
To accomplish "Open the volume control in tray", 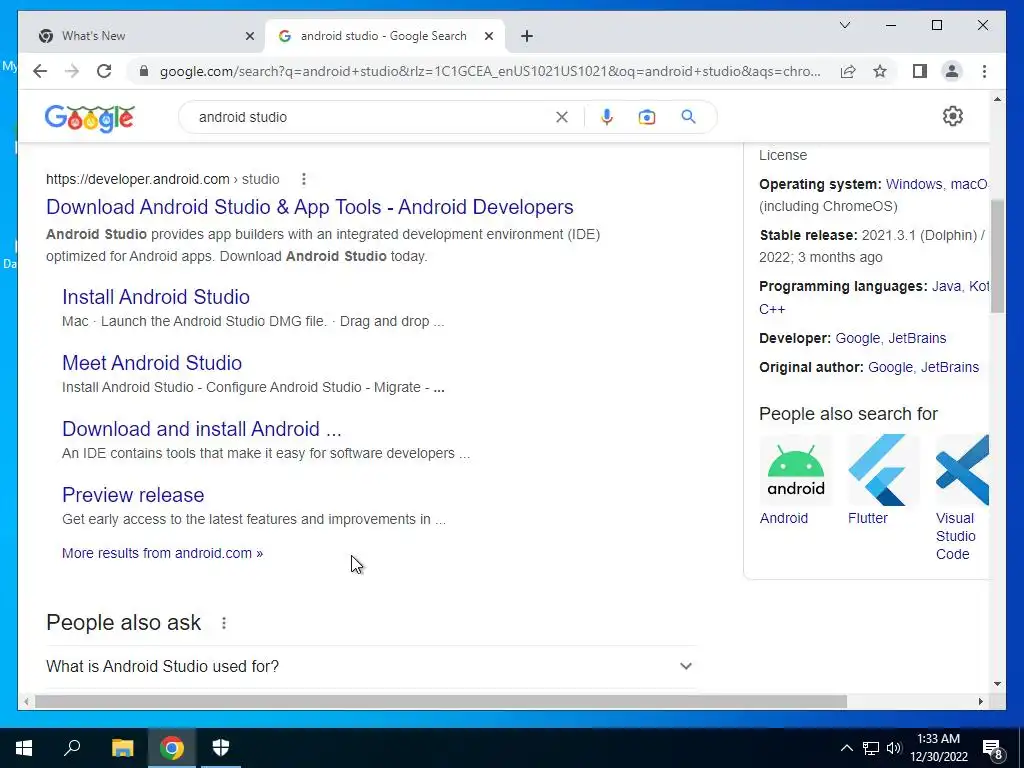I will coord(894,748).
